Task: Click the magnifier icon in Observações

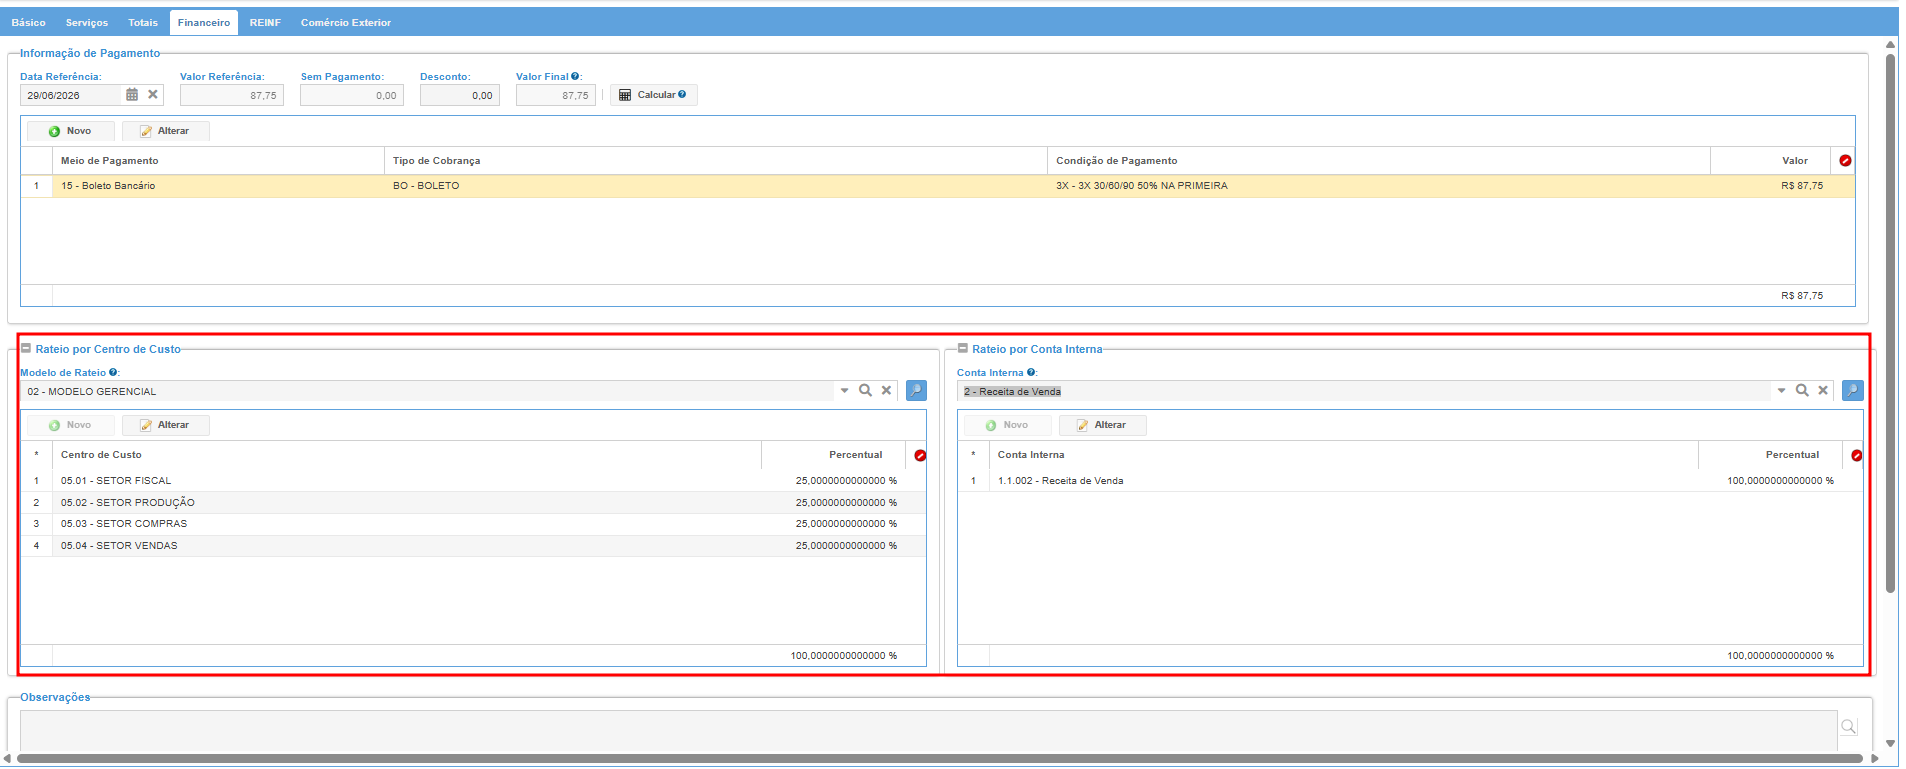Action: (1849, 727)
